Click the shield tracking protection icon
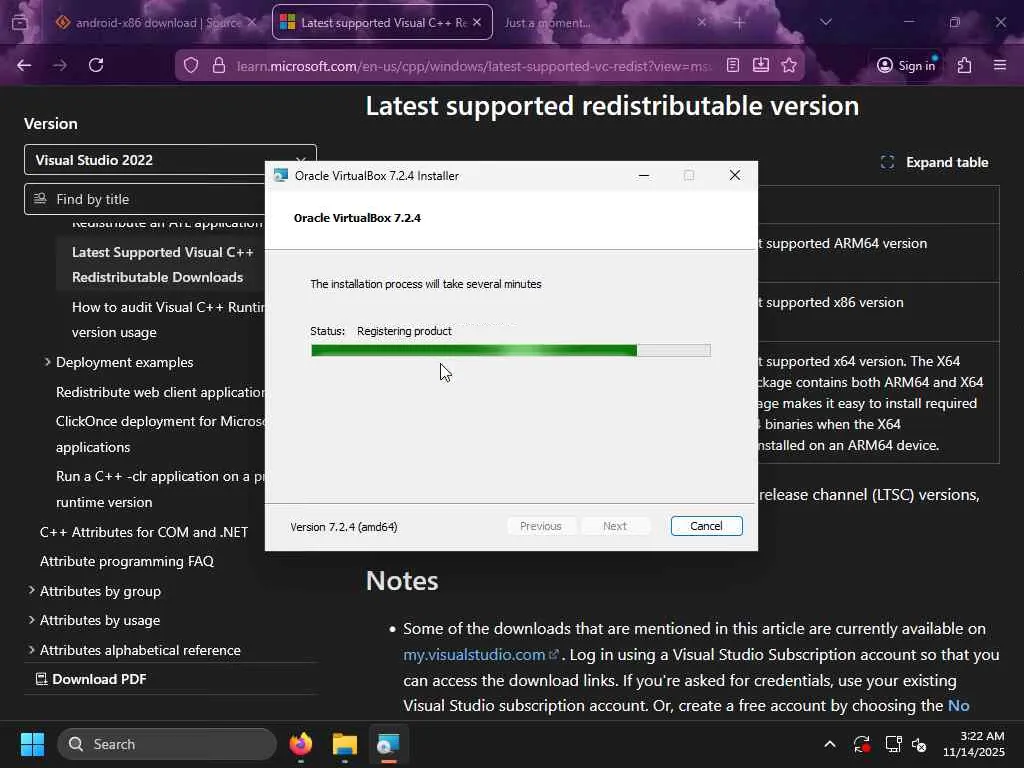1024x768 pixels. [191, 65]
